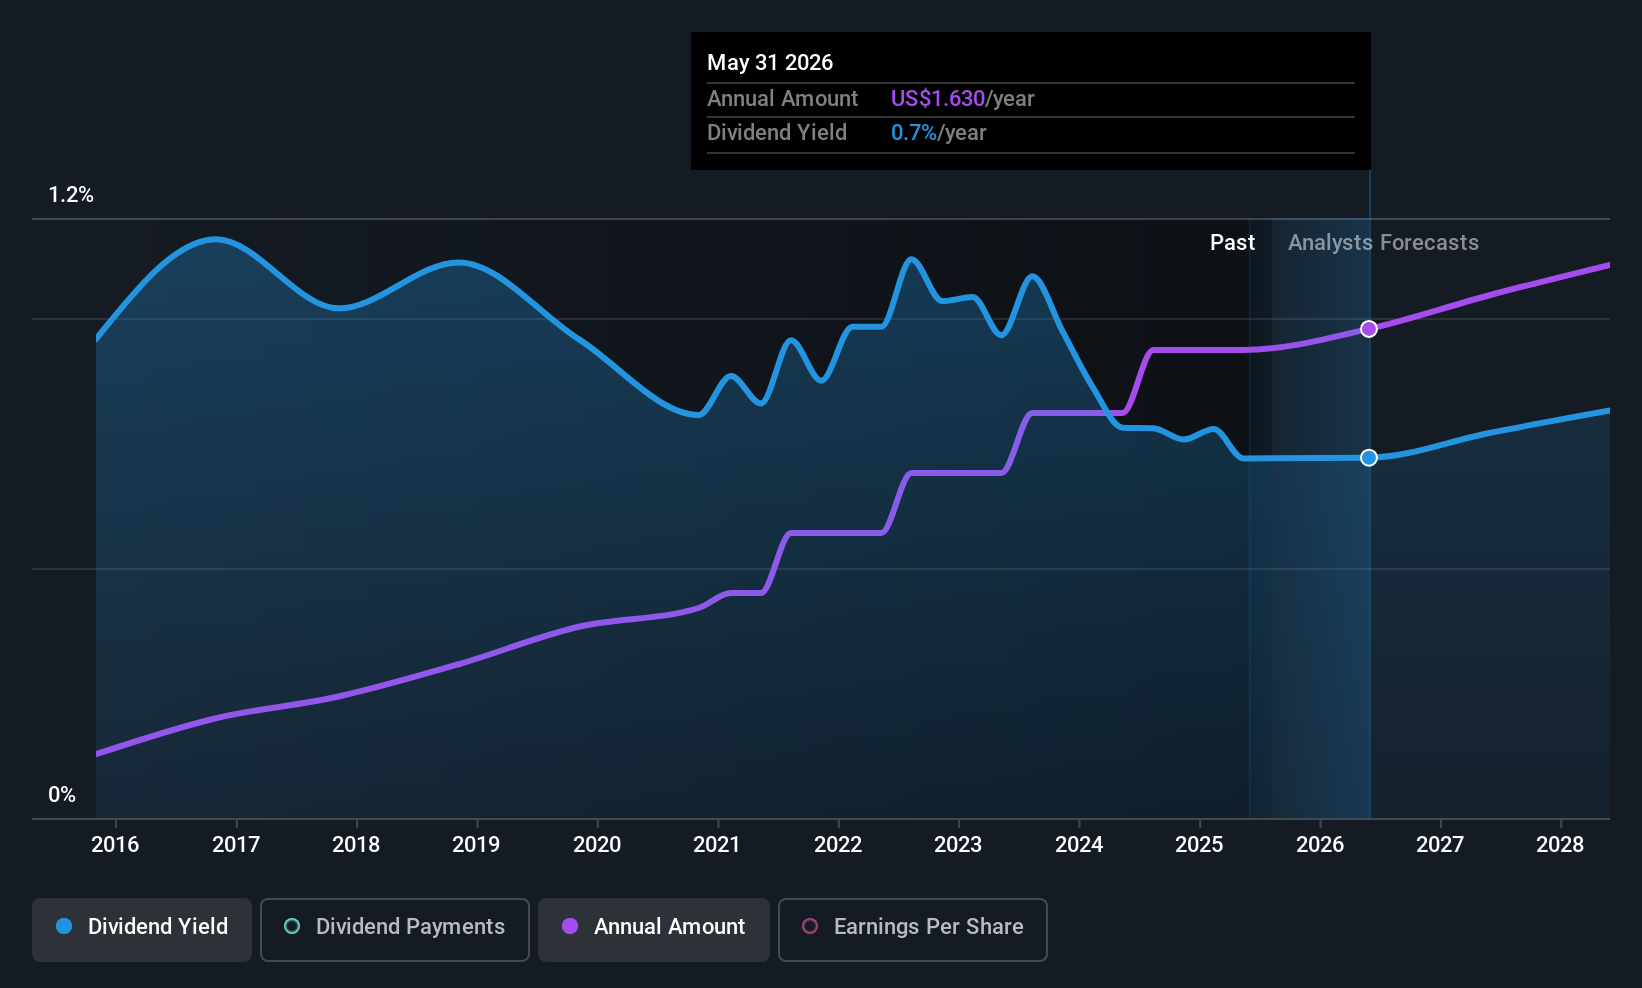Click the purple Annual Amount data point
This screenshot has width=1642, height=988.
coord(1369,329)
